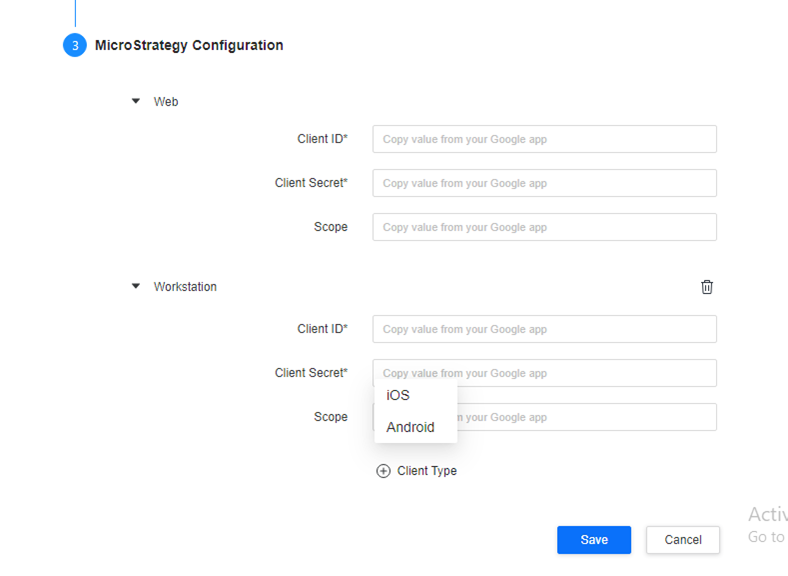Click the Web section label

166,102
